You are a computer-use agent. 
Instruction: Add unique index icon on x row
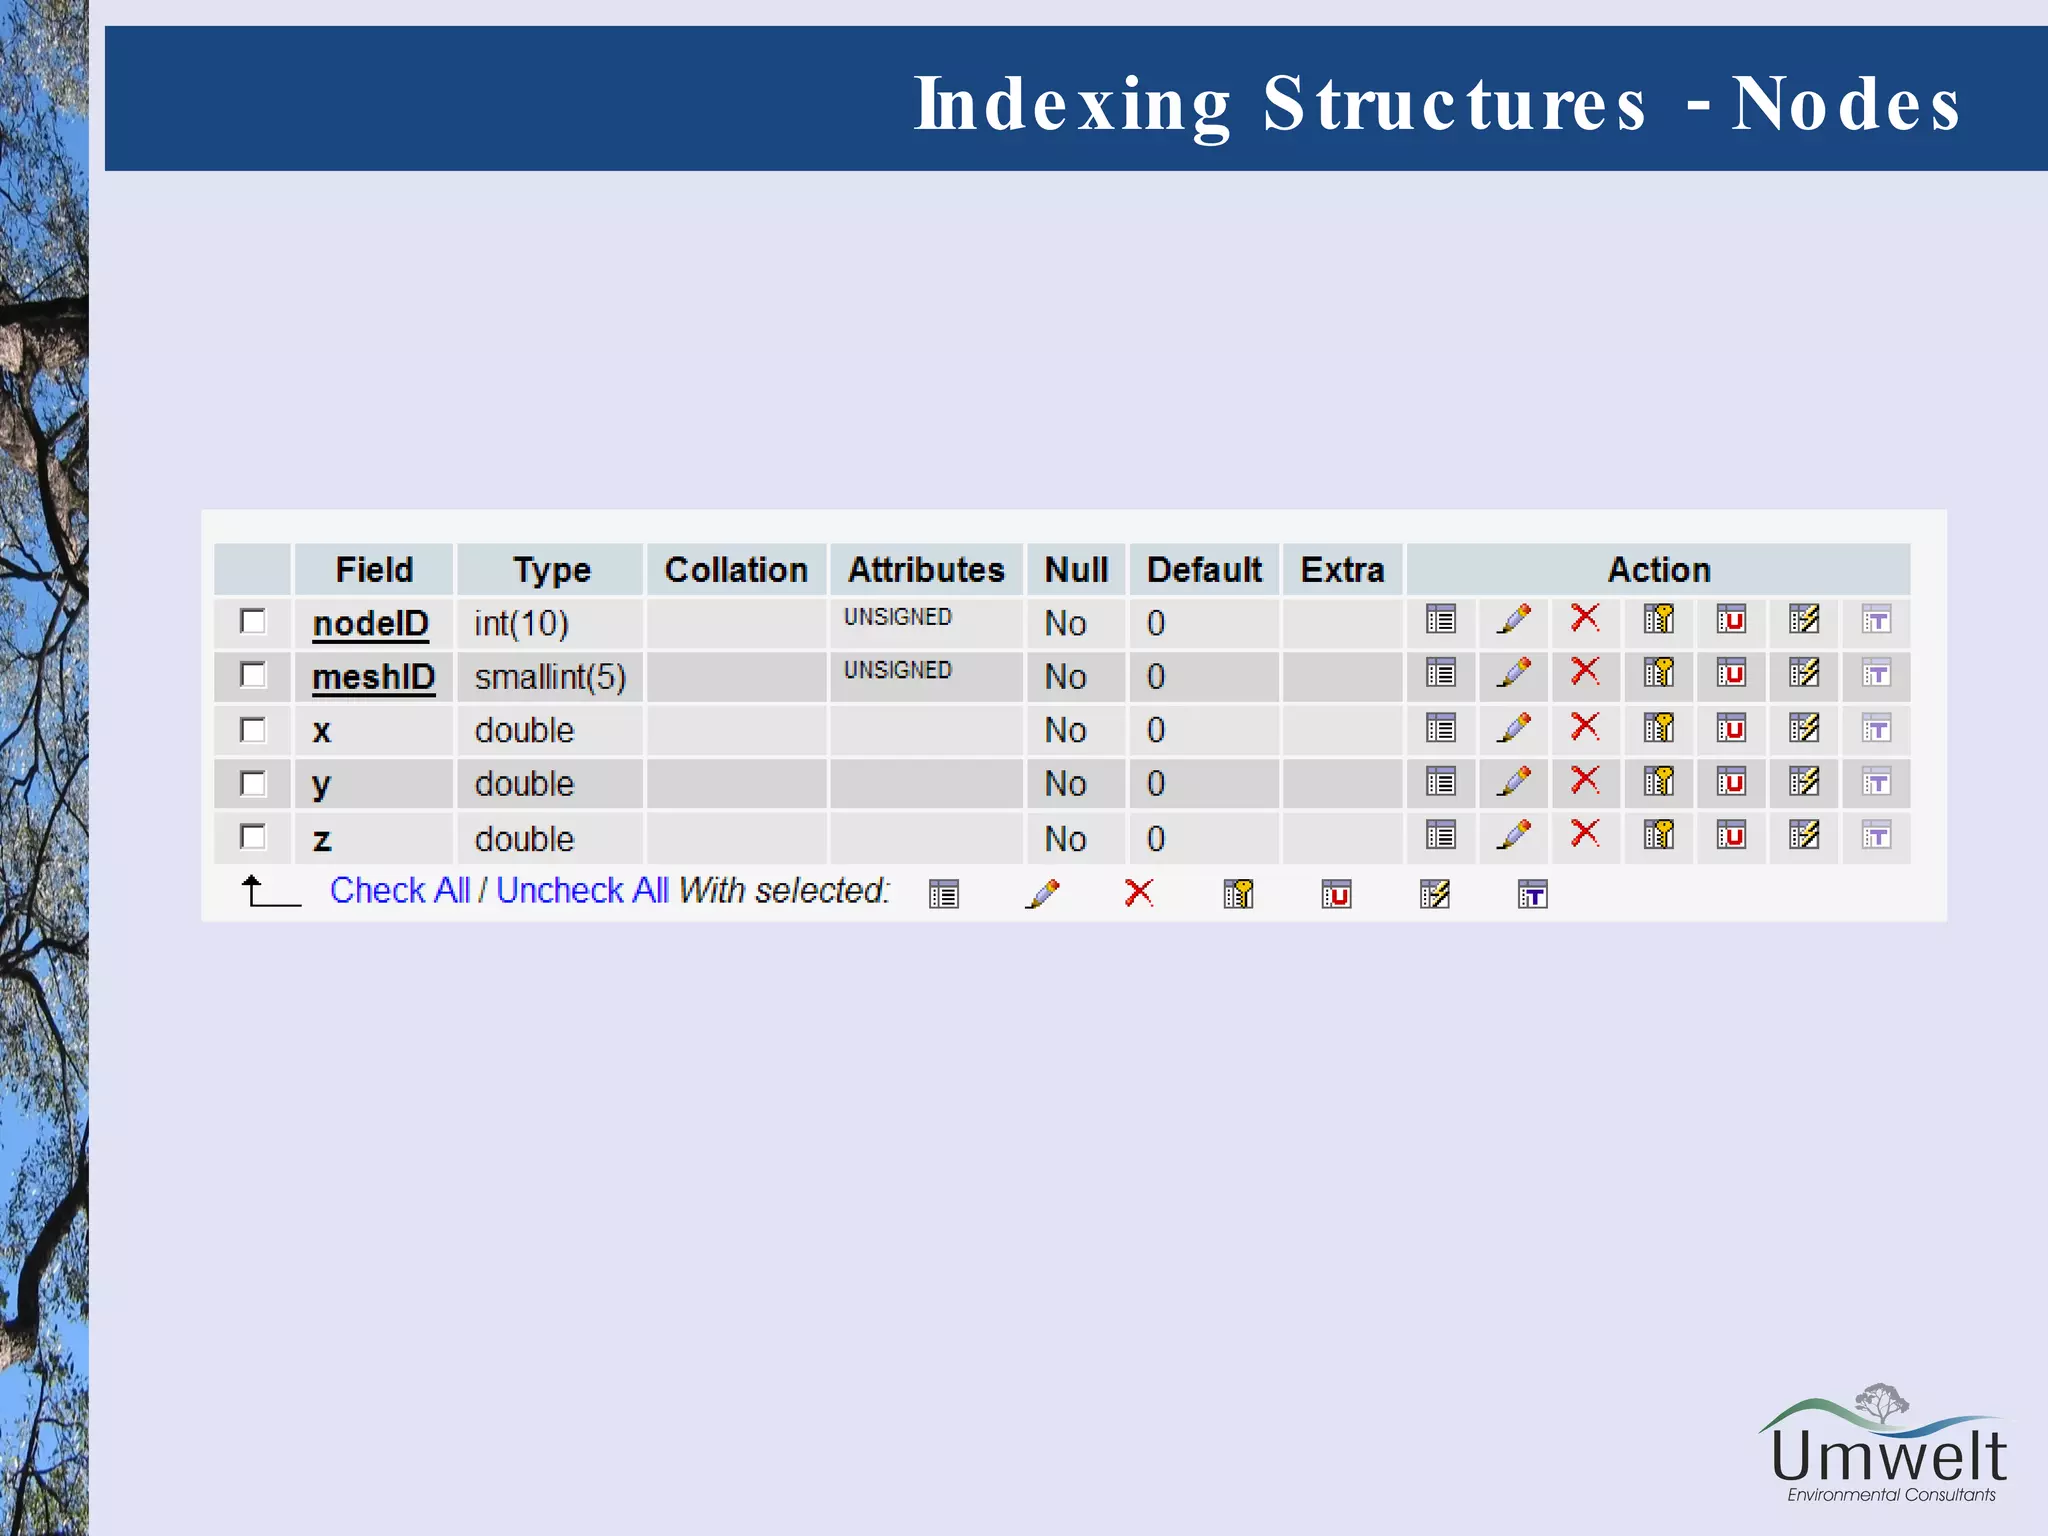pyautogui.click(x=1731, y=728)
